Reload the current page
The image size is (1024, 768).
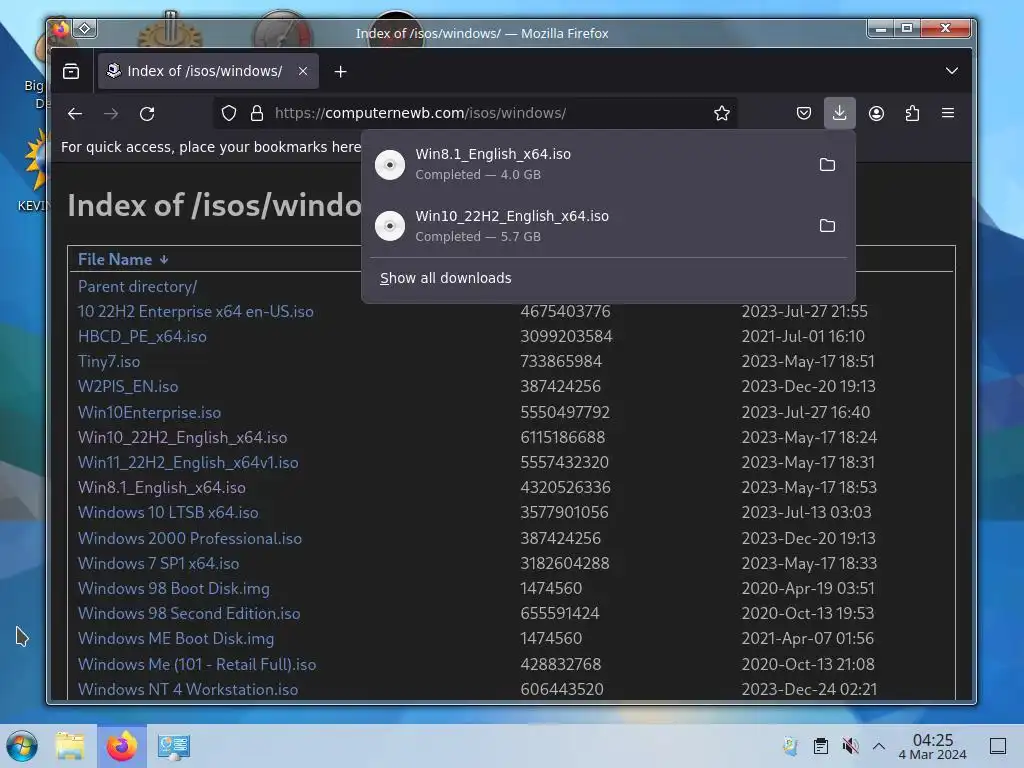pos(147,113)
